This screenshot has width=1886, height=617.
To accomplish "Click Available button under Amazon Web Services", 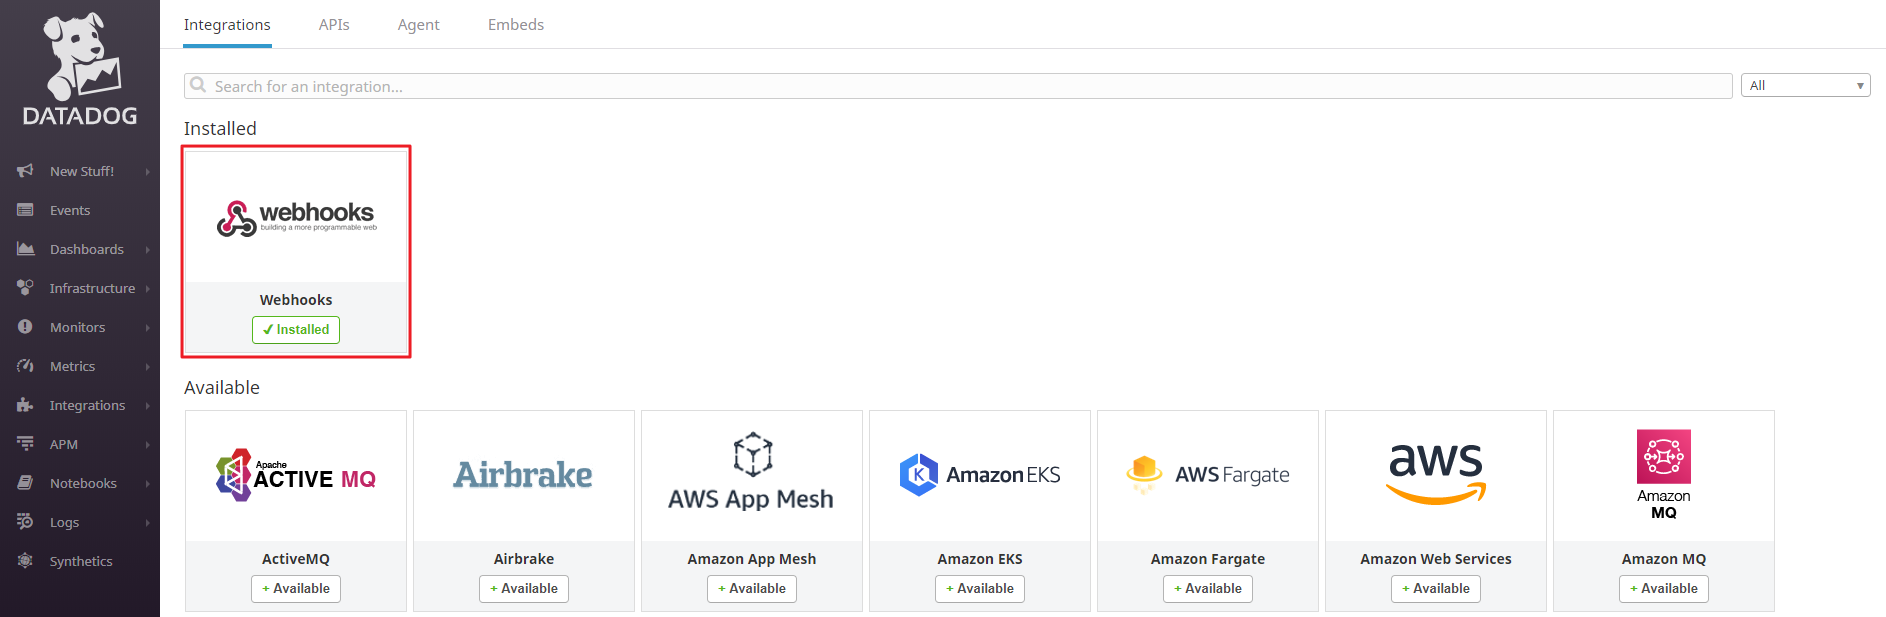I will pos(1435,589).
